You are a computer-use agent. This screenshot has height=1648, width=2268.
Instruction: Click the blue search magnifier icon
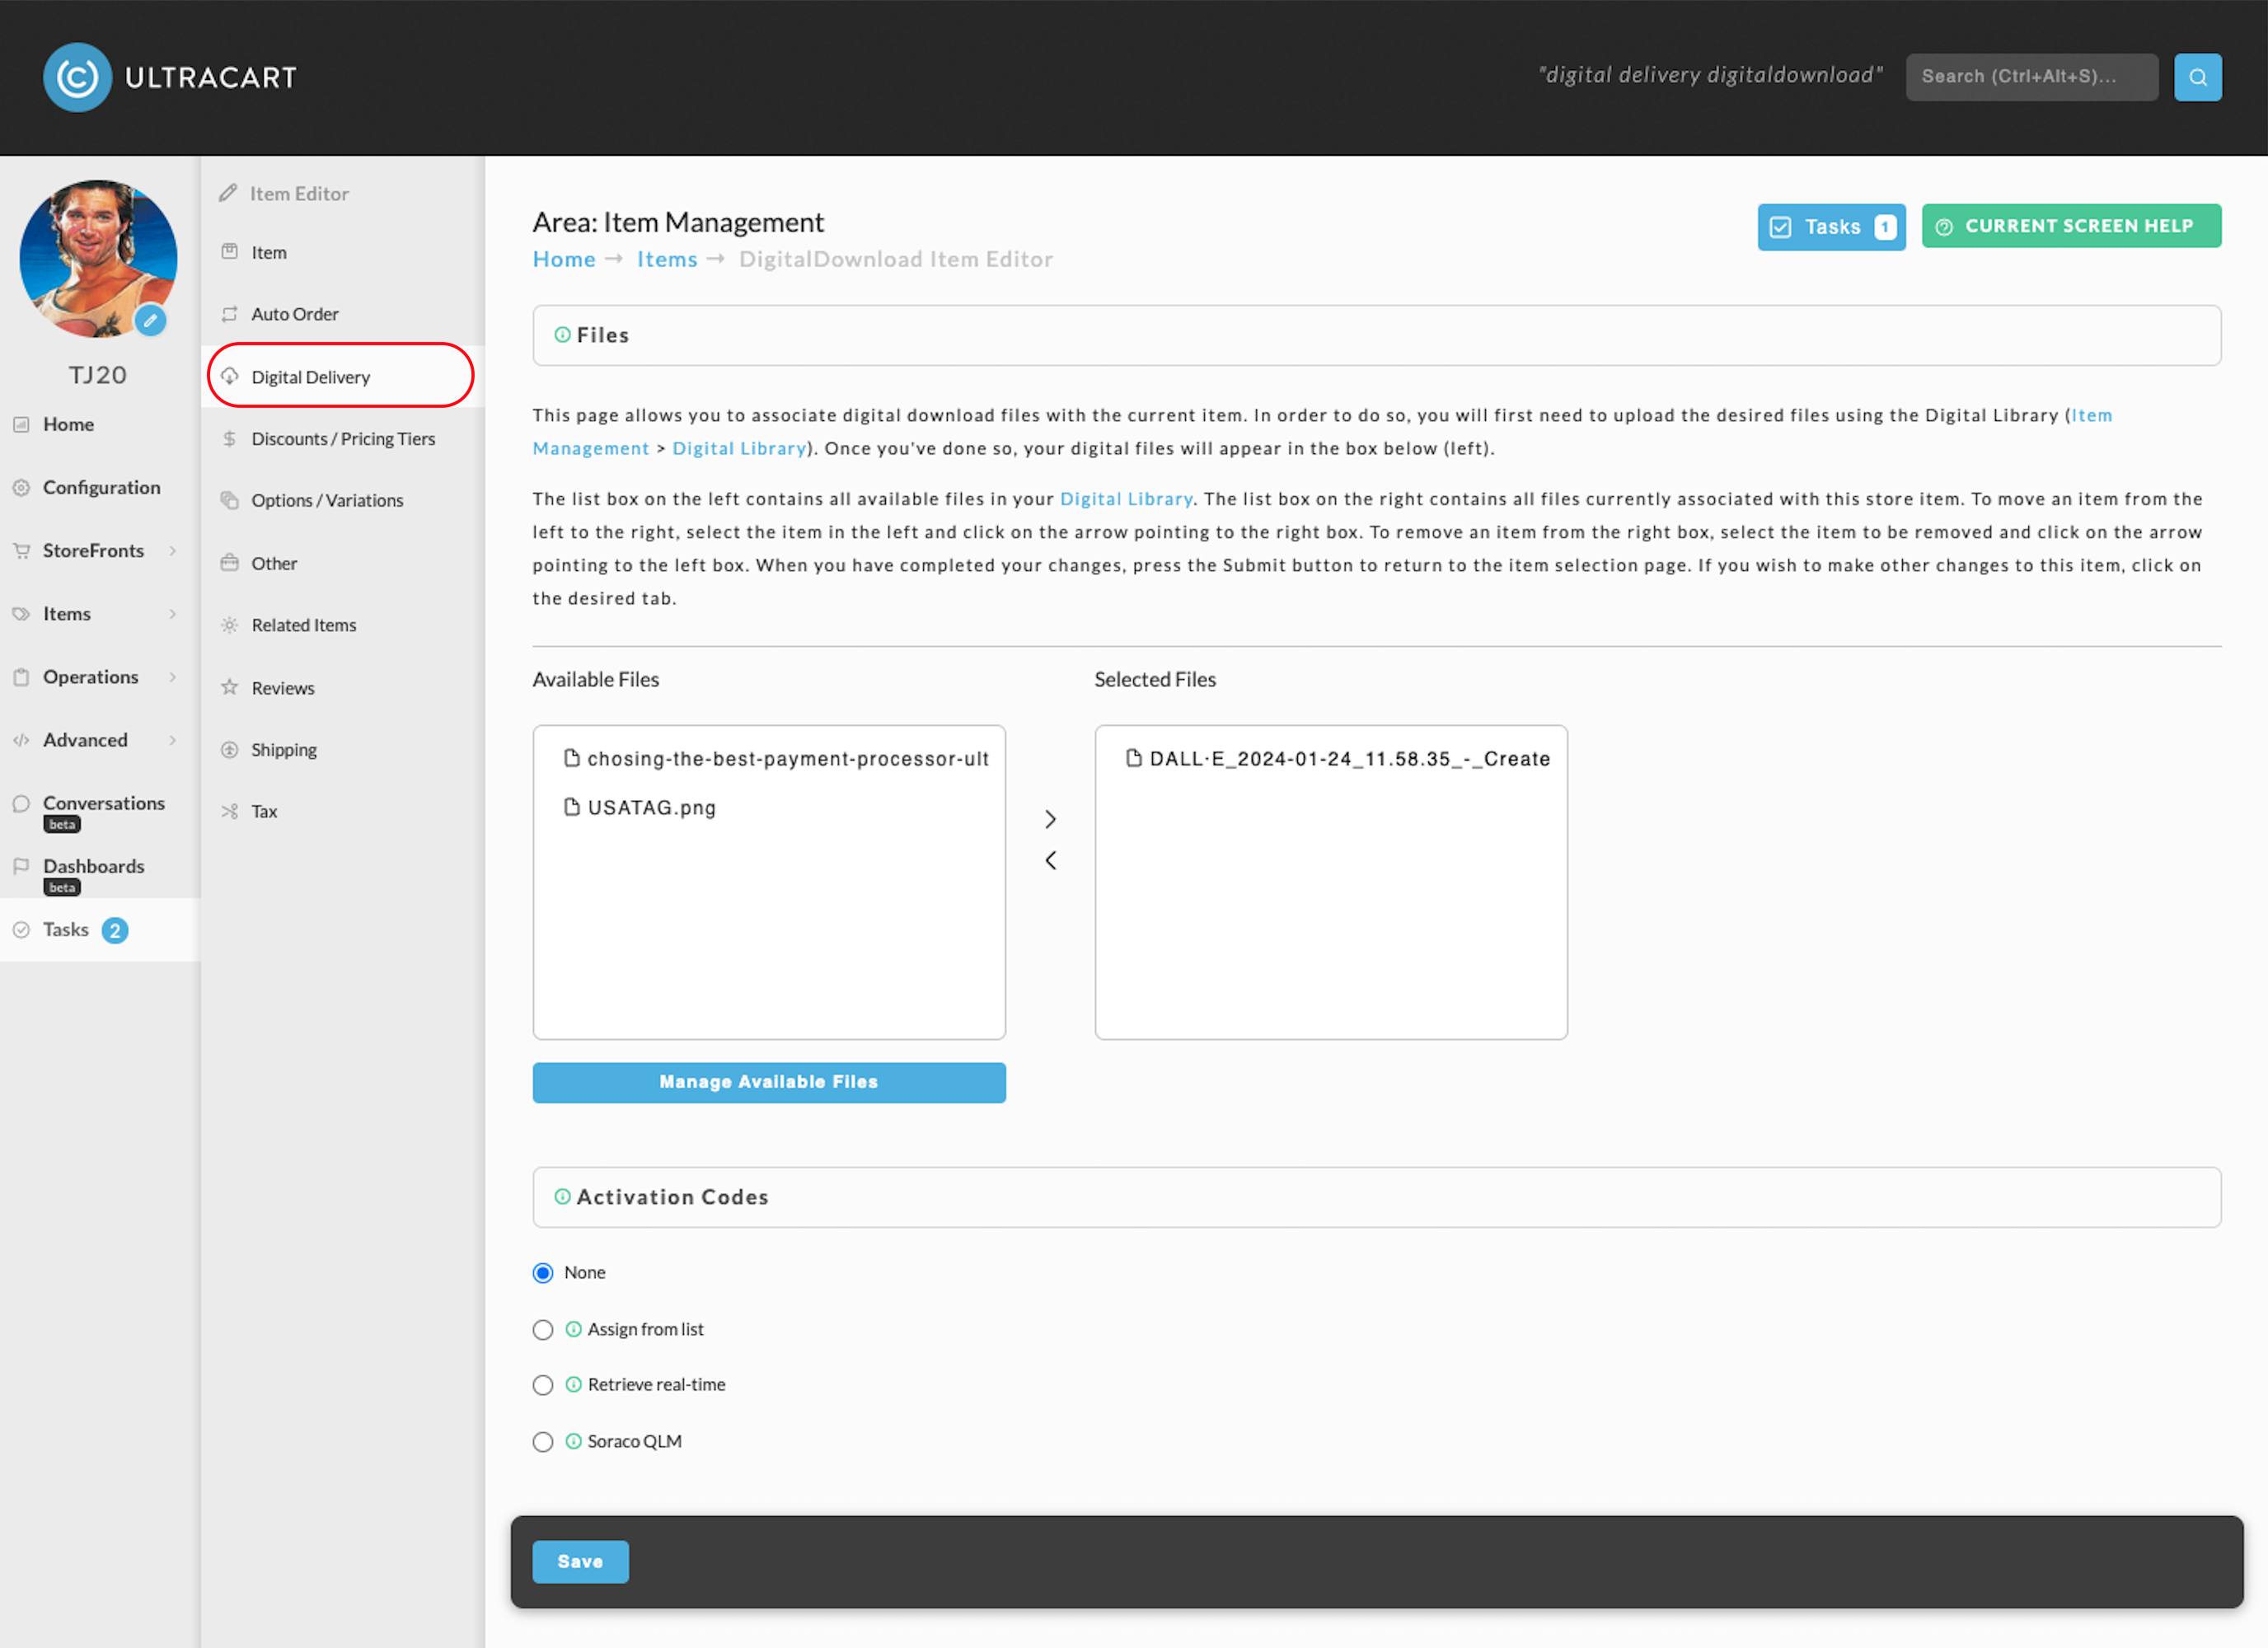2197,77
